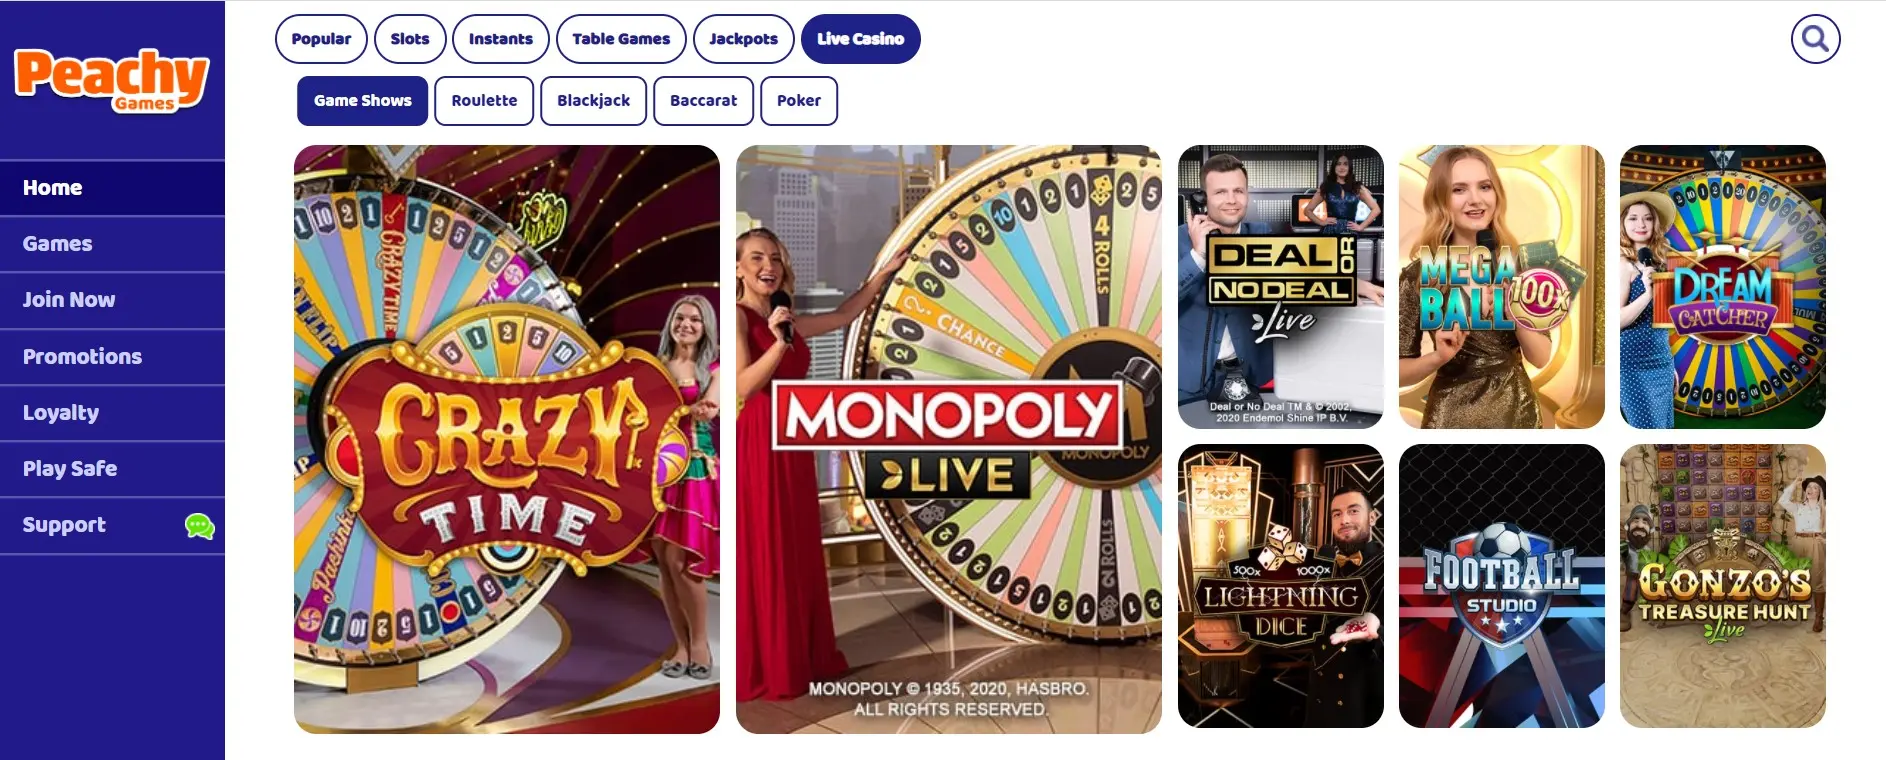Screen dimensions: 1886x760
Task: Launch Lightning Dice game
Action: pyautogui.click(x=1281, y=586)
